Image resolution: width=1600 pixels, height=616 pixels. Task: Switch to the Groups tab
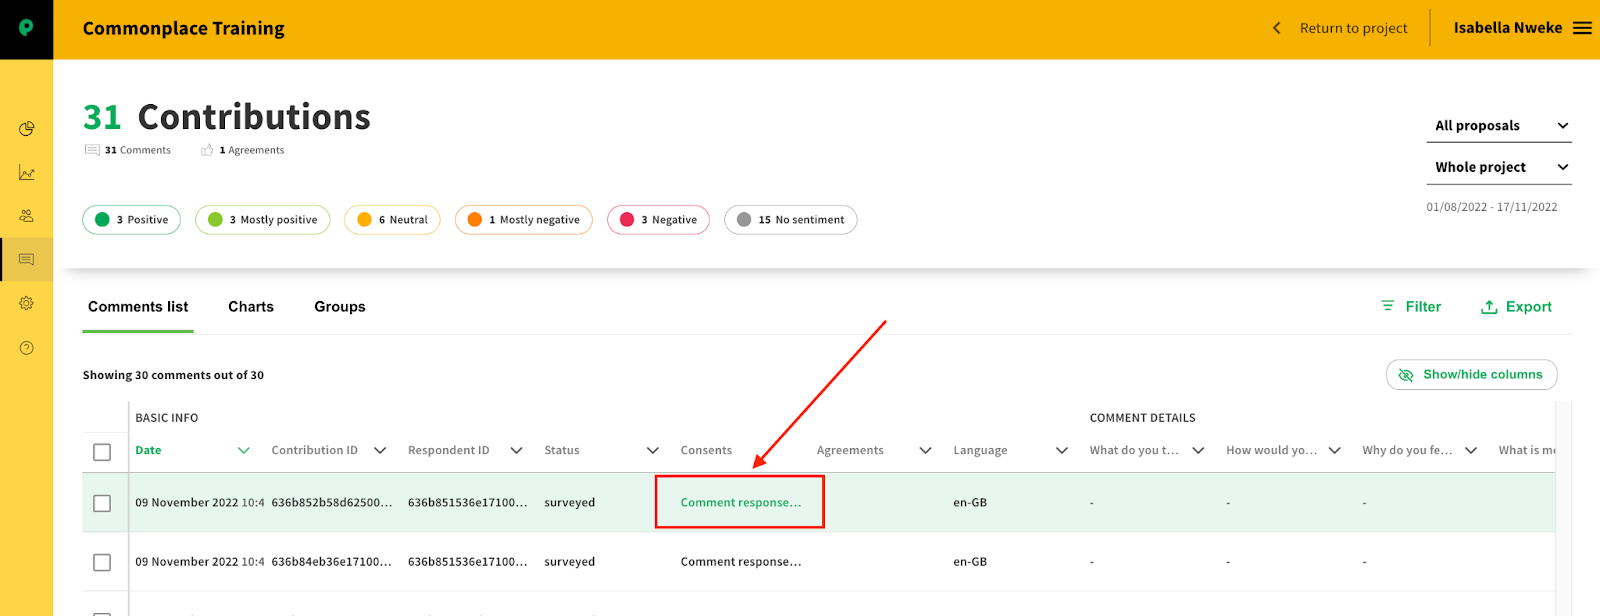(340, 307)
